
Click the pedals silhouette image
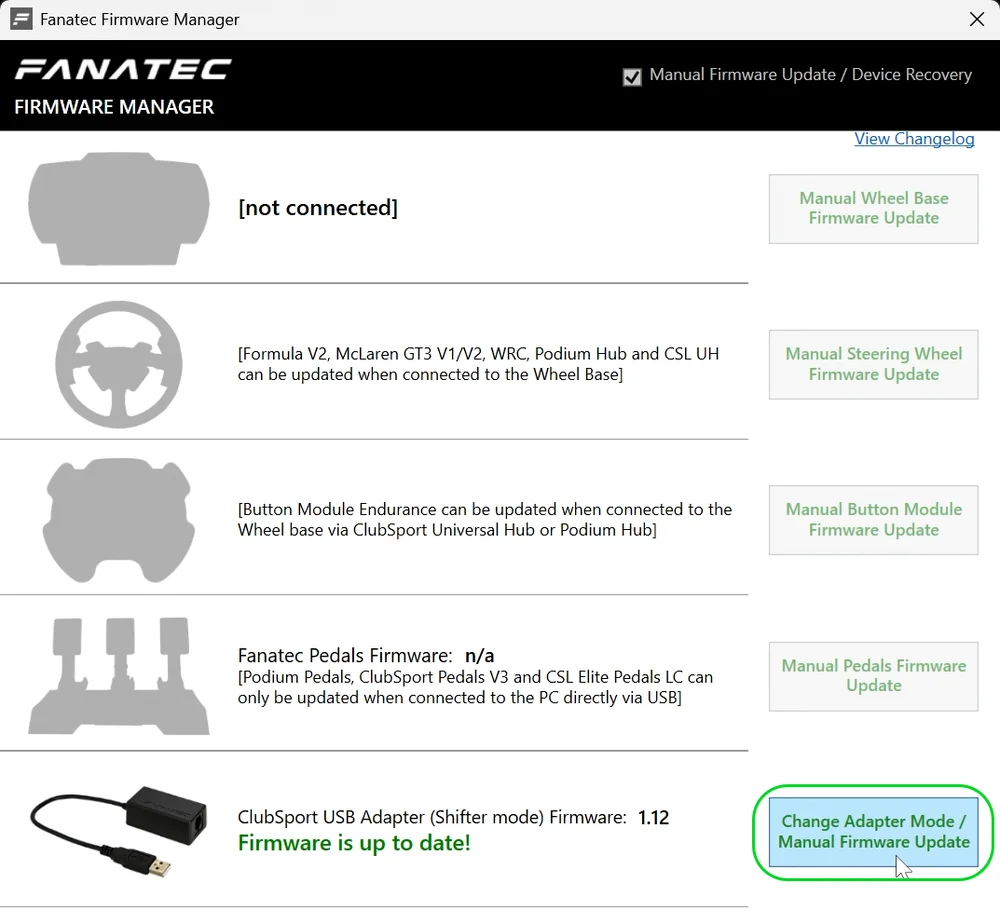(119, 675)
